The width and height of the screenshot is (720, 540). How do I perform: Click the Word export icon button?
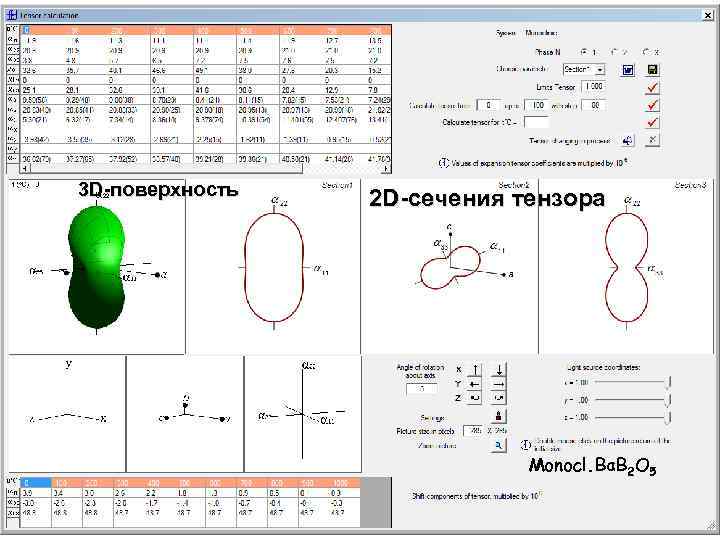coord(628,70)
